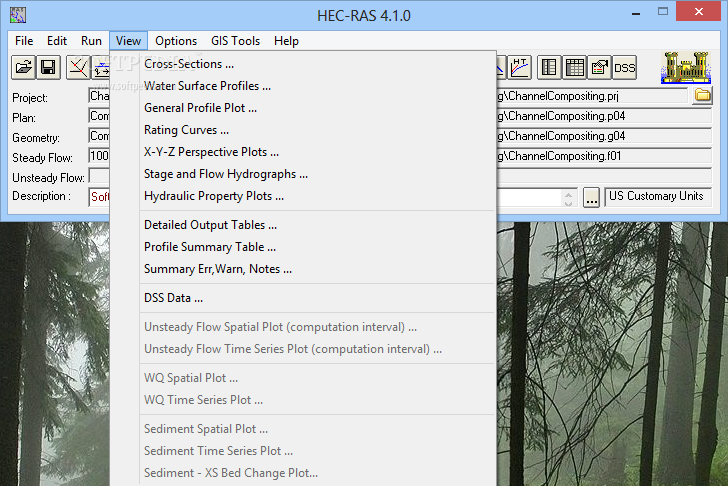Open the GIS Tools menu
The width and height of the screenshot is (728, 486).
point(235,41)
